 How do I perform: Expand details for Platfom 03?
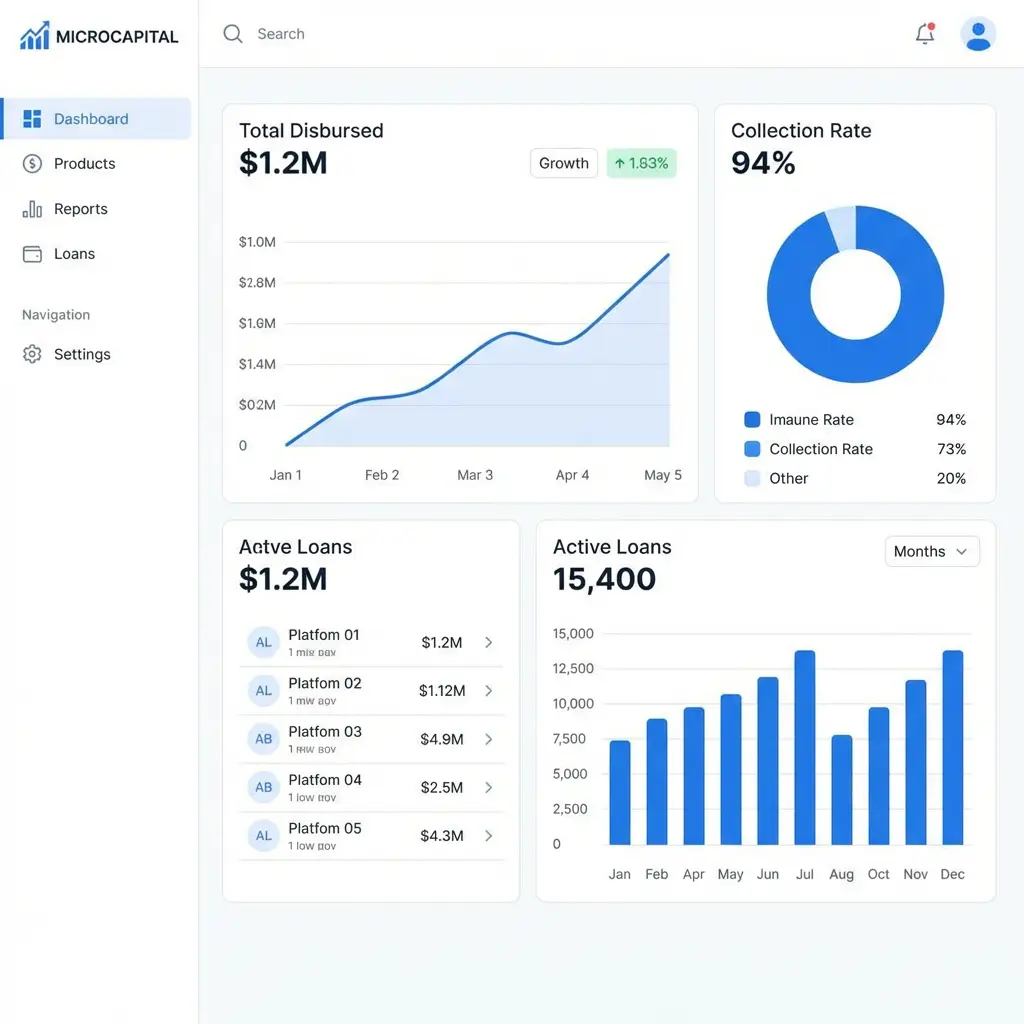pyautogui.click(x=488, y=739)
